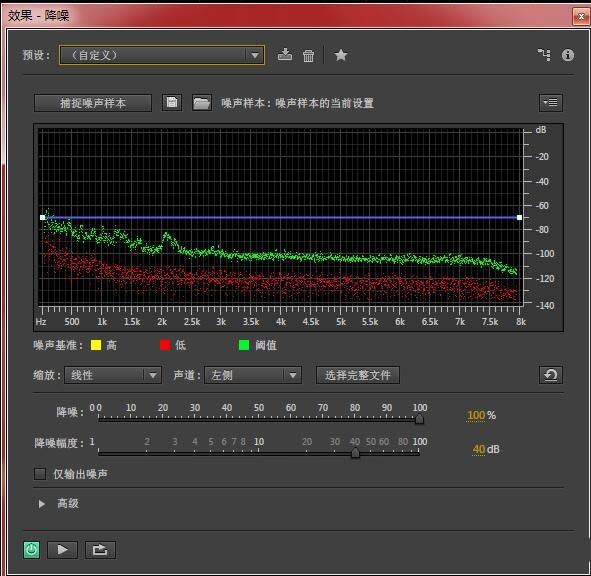Image resolution: width=591 pixels, height=576 pixels.
Task: Click the channel routing icon at top right
Action: pyautogui.click(x=544, y=55)
